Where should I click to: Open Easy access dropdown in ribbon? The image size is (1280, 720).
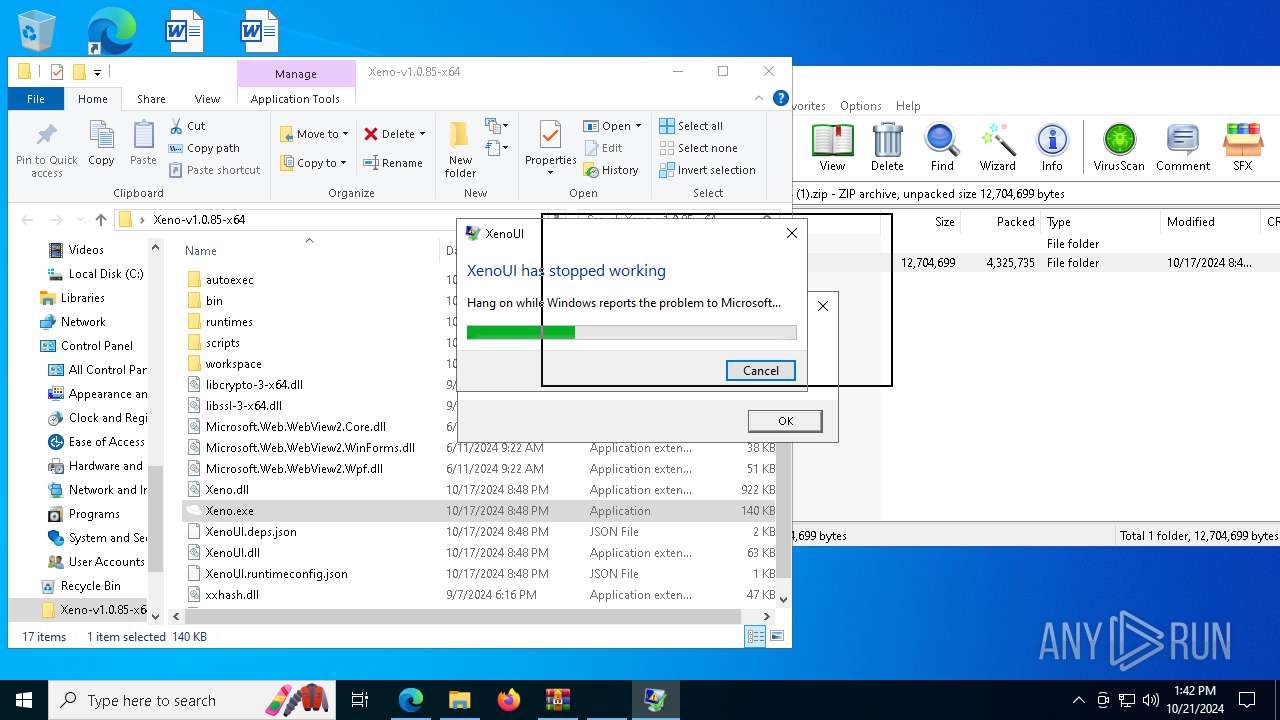497,149
